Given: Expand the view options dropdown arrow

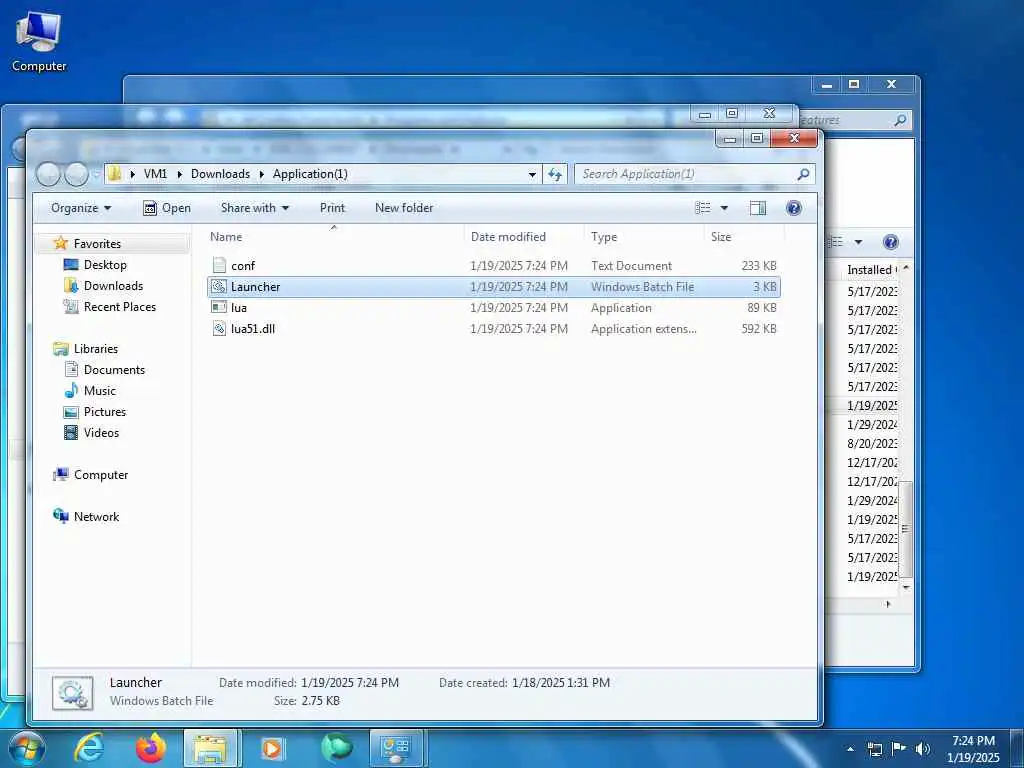Looking at the screenshot, I should click(x=724, y=208).
